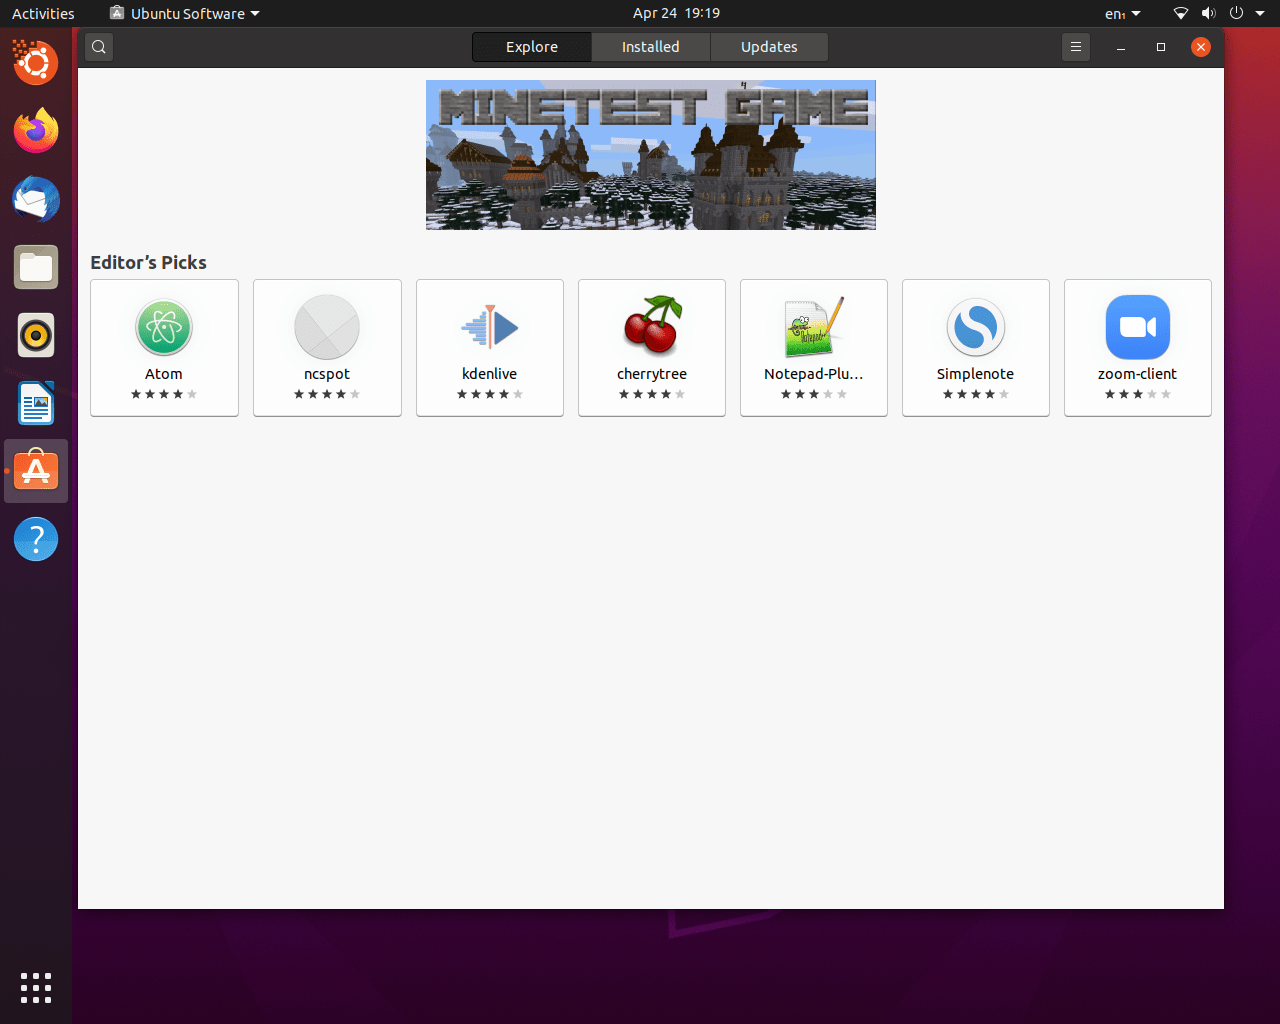Click the volume speaker icon
The height and width of the screenshot is (1024, 1280).
[x=1208, y=14]
